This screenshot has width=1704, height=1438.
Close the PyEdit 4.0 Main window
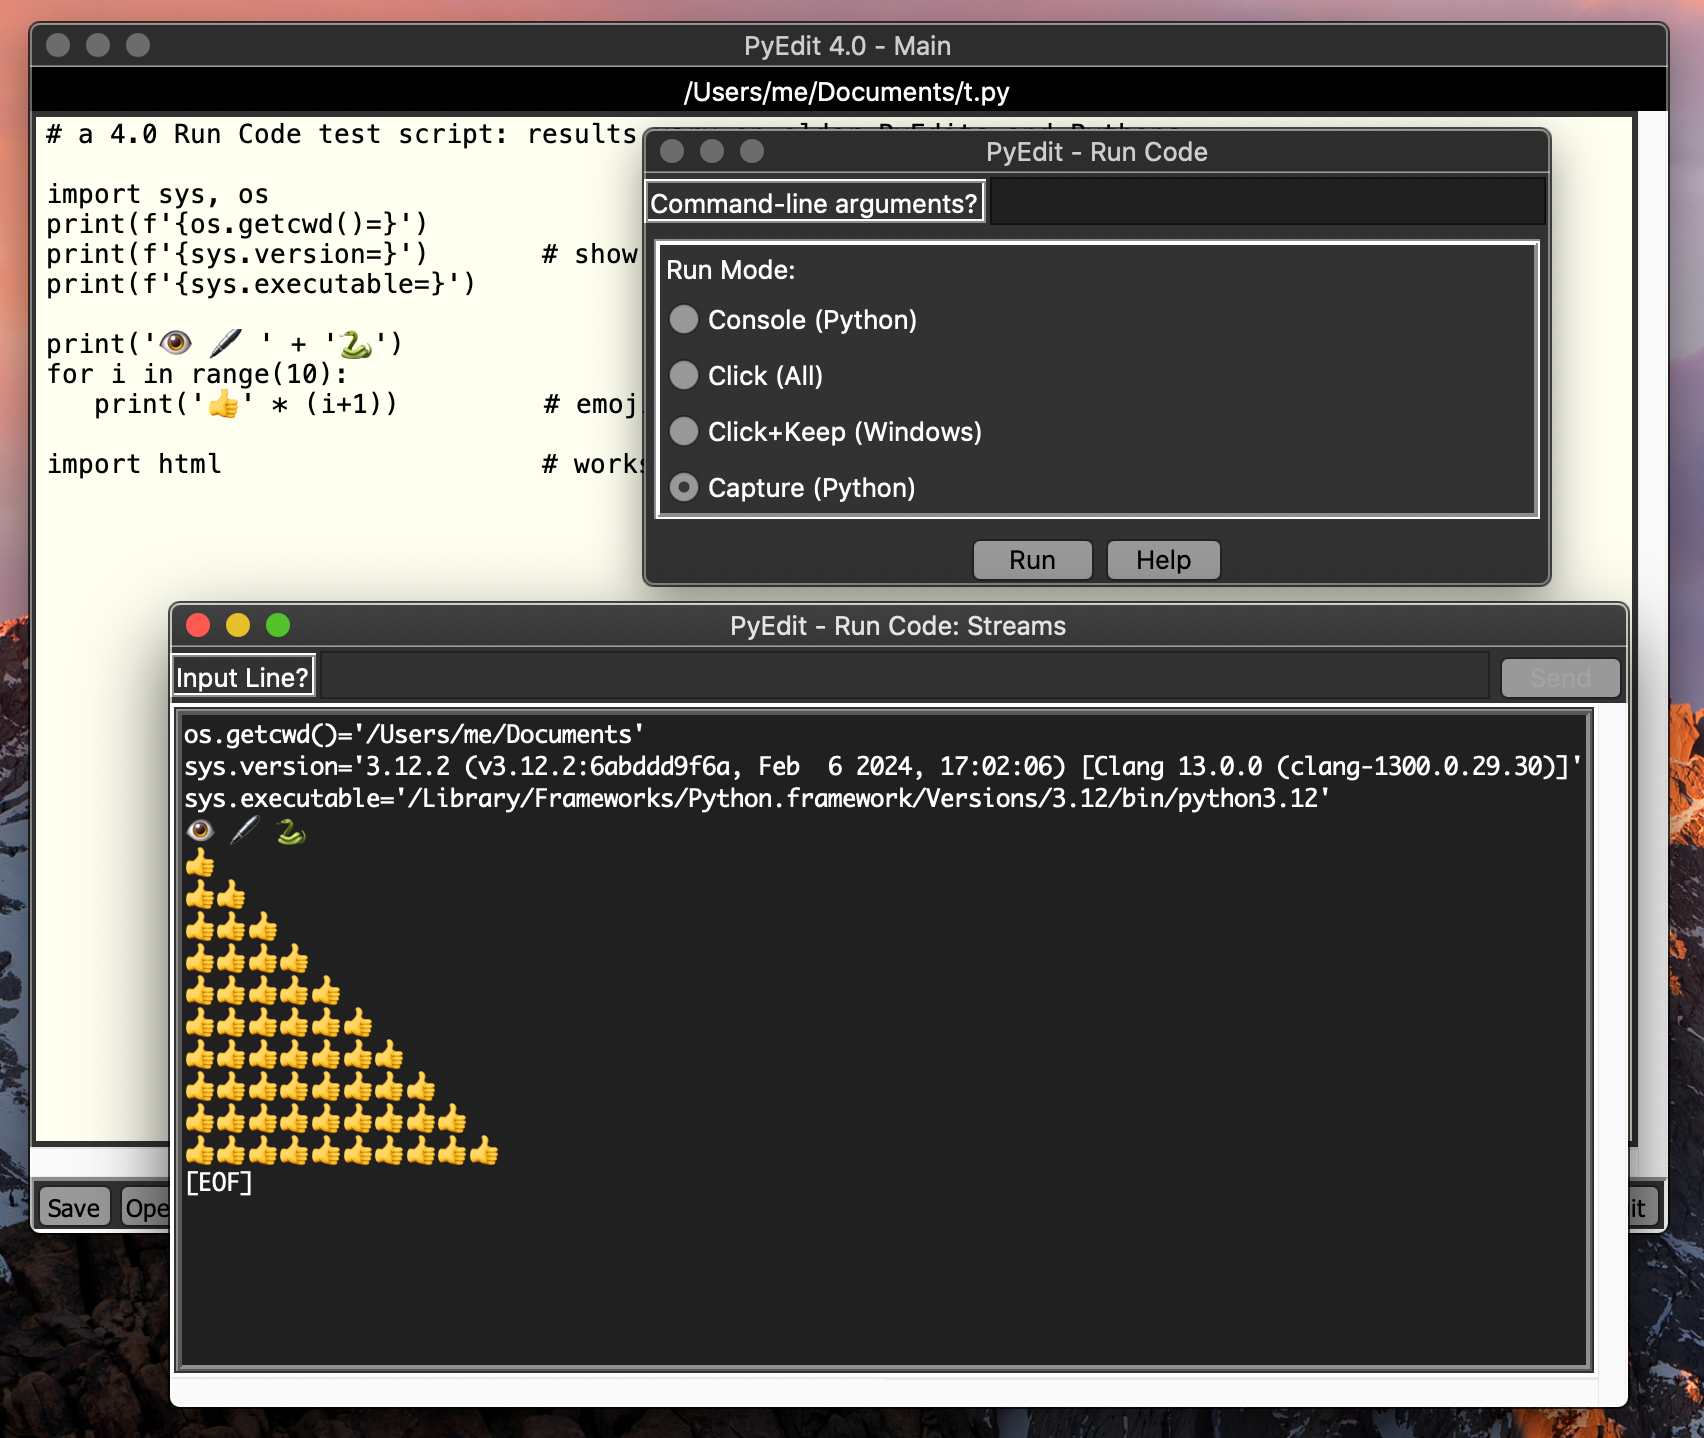58,45
